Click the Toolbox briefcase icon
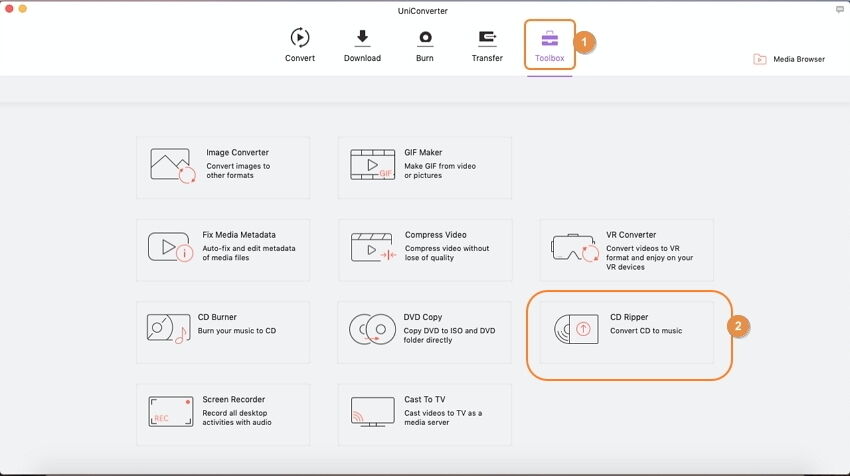 550,38
